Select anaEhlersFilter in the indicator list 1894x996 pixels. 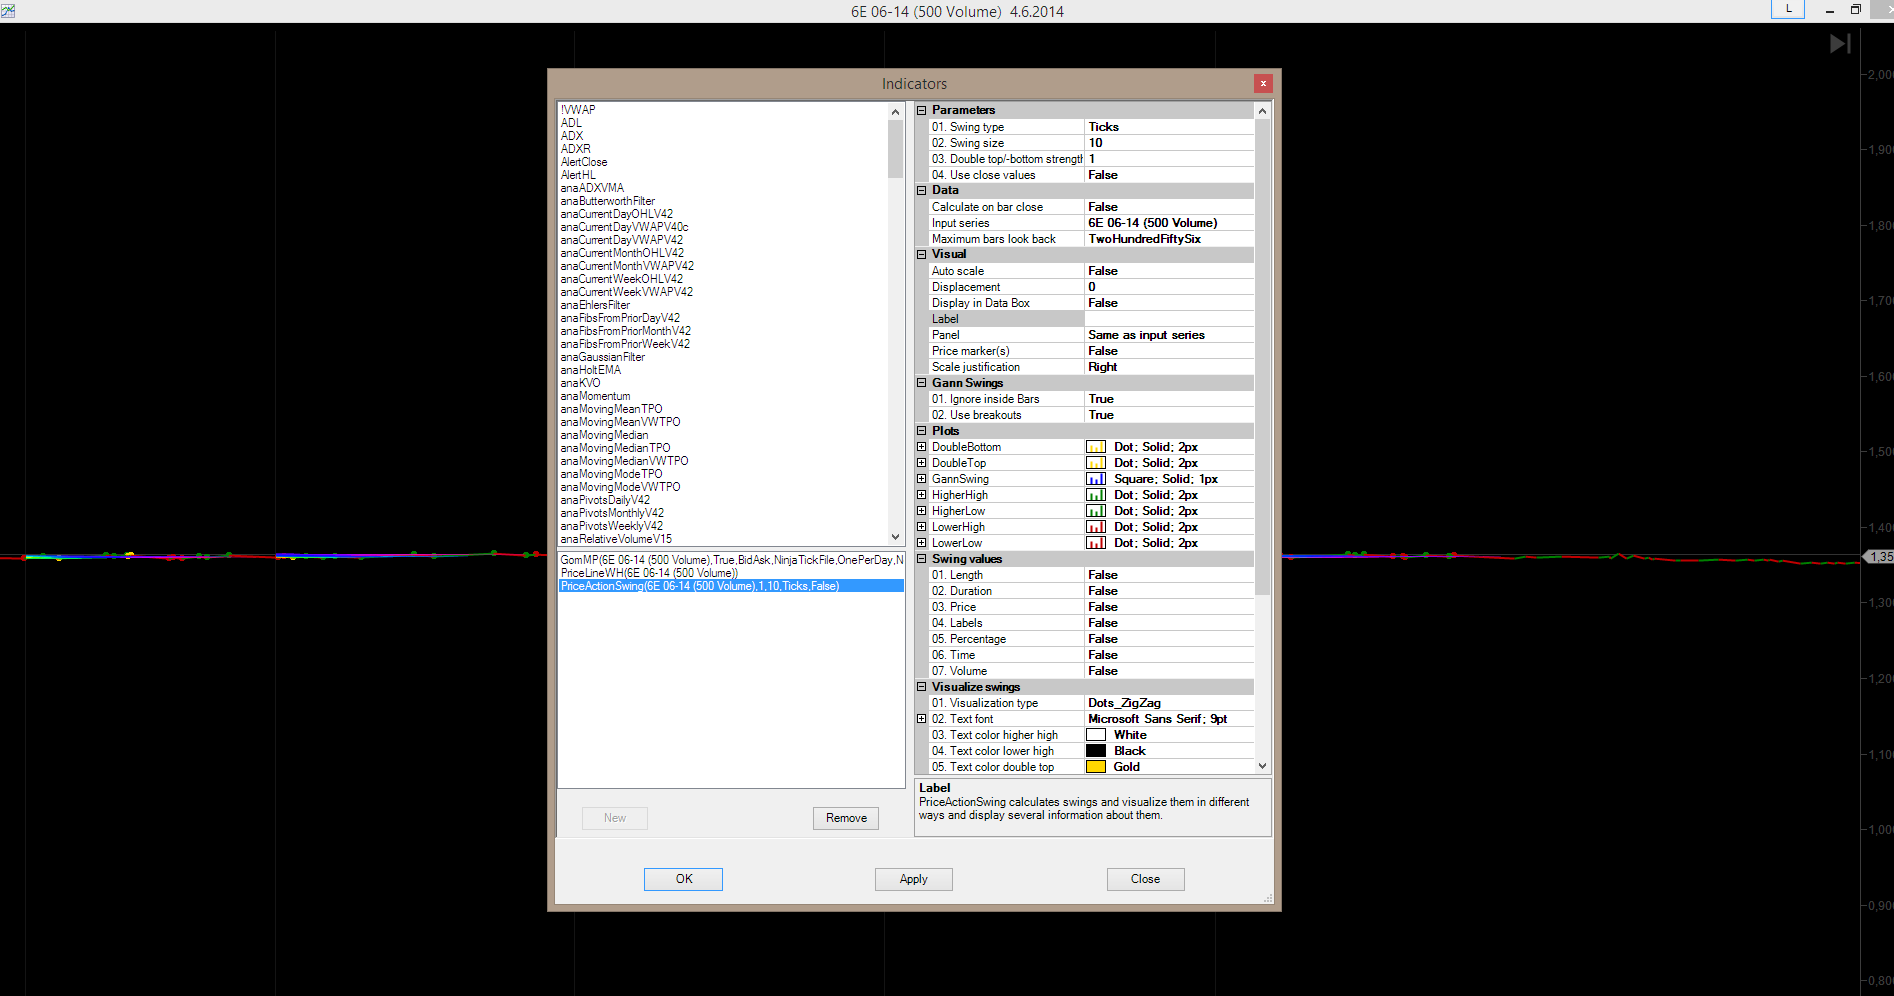pyautogui.click(x=595, y=305)
